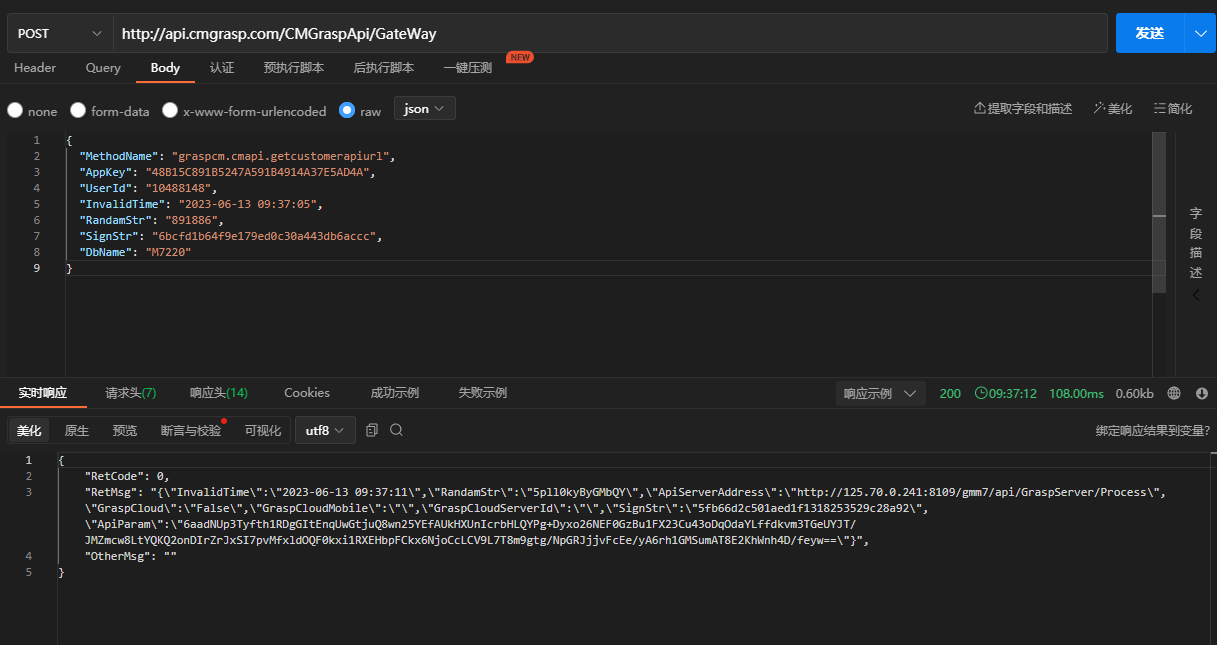The image size is (1217, 645).
Task: Switch to the Query tab
Action: coord(103,68)
